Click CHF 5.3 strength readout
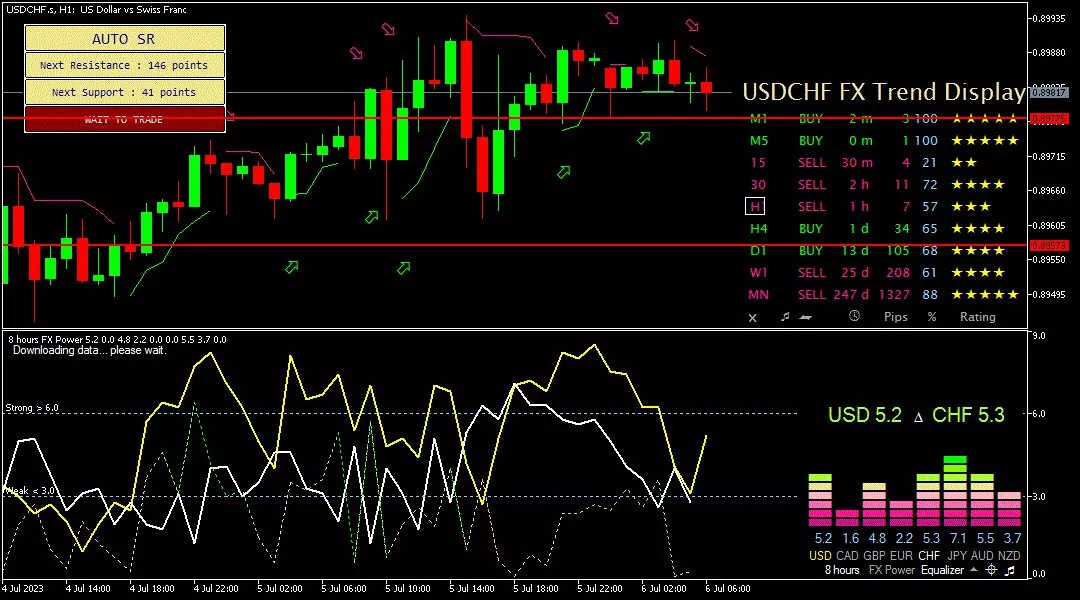Viewport: 1080px width, 600px height. pos(968,415)
